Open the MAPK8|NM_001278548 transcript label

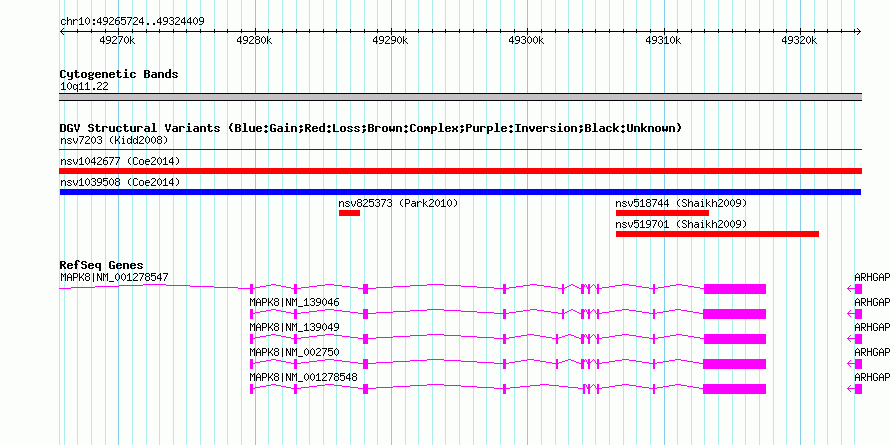pyautogui.click(x=304, y=377)
